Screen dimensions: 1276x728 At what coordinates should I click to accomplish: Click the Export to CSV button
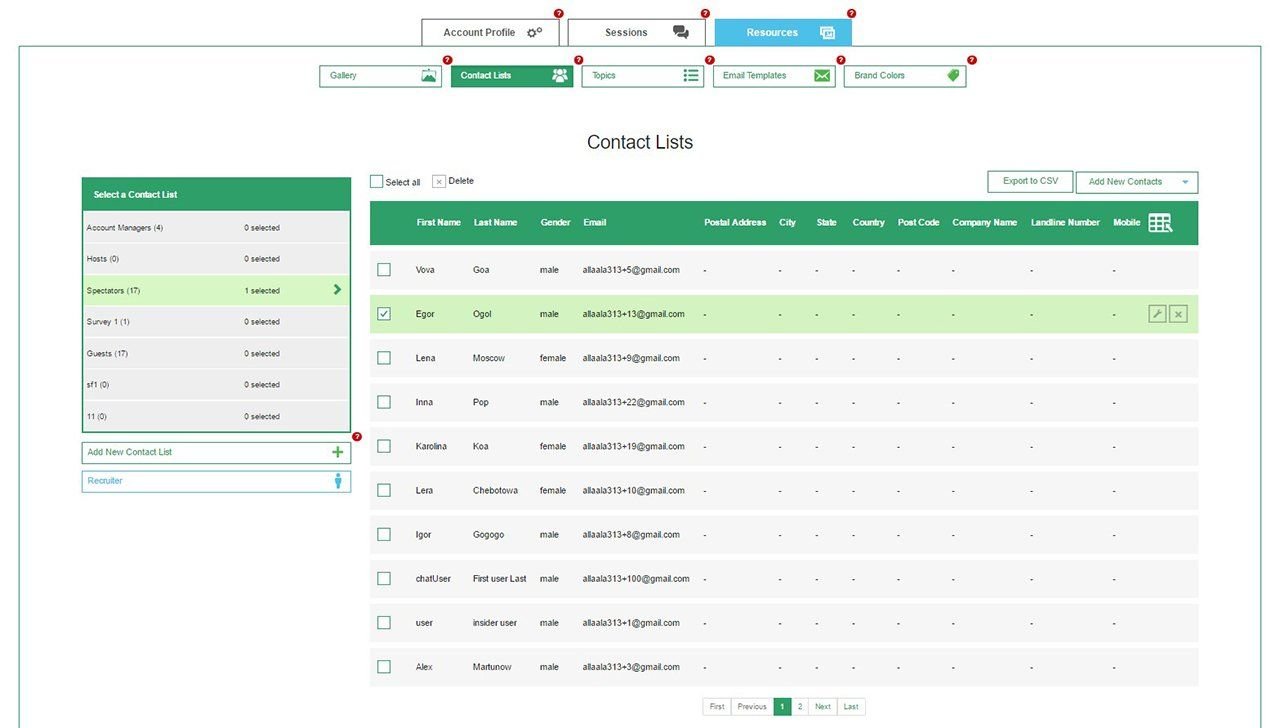[x=1030, y=181]
